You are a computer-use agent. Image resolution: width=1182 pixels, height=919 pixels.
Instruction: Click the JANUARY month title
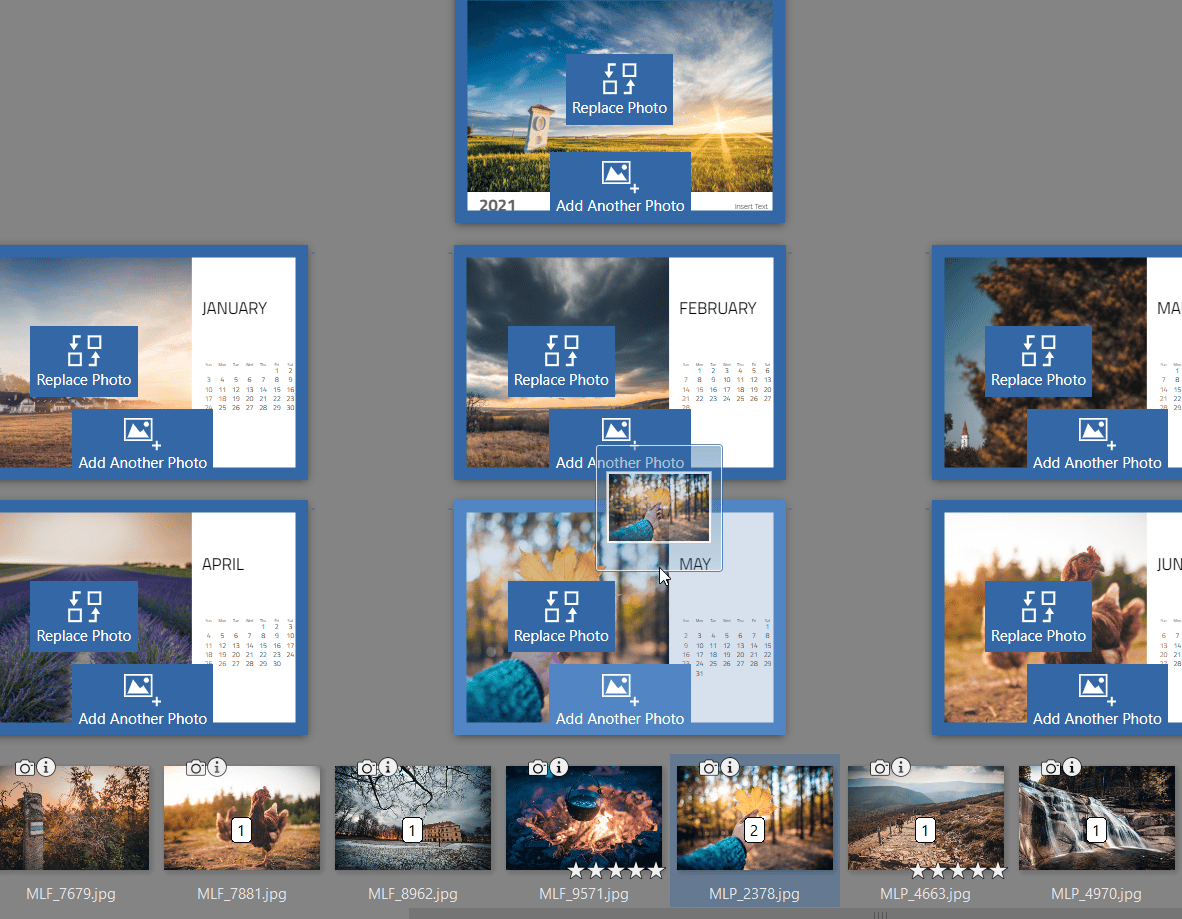[234, 308]
